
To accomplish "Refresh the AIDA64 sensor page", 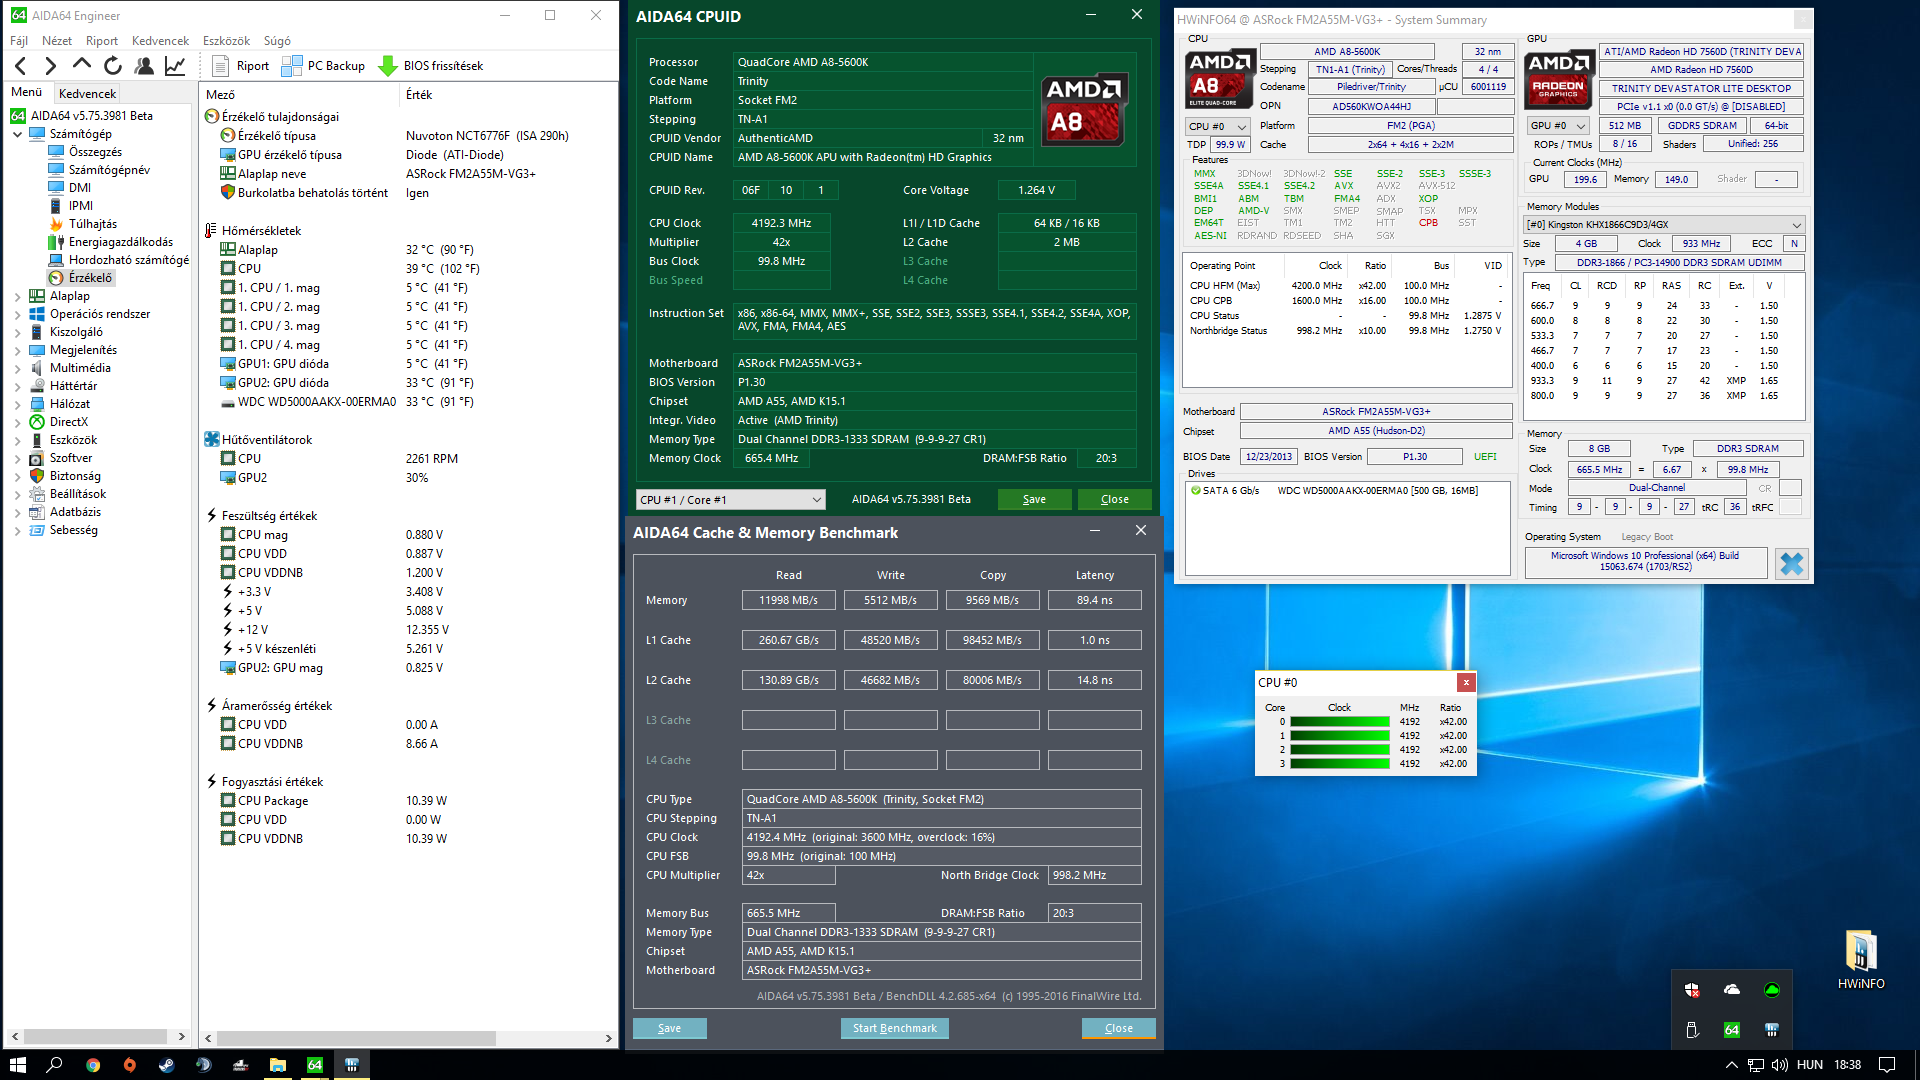I will 113,66.
